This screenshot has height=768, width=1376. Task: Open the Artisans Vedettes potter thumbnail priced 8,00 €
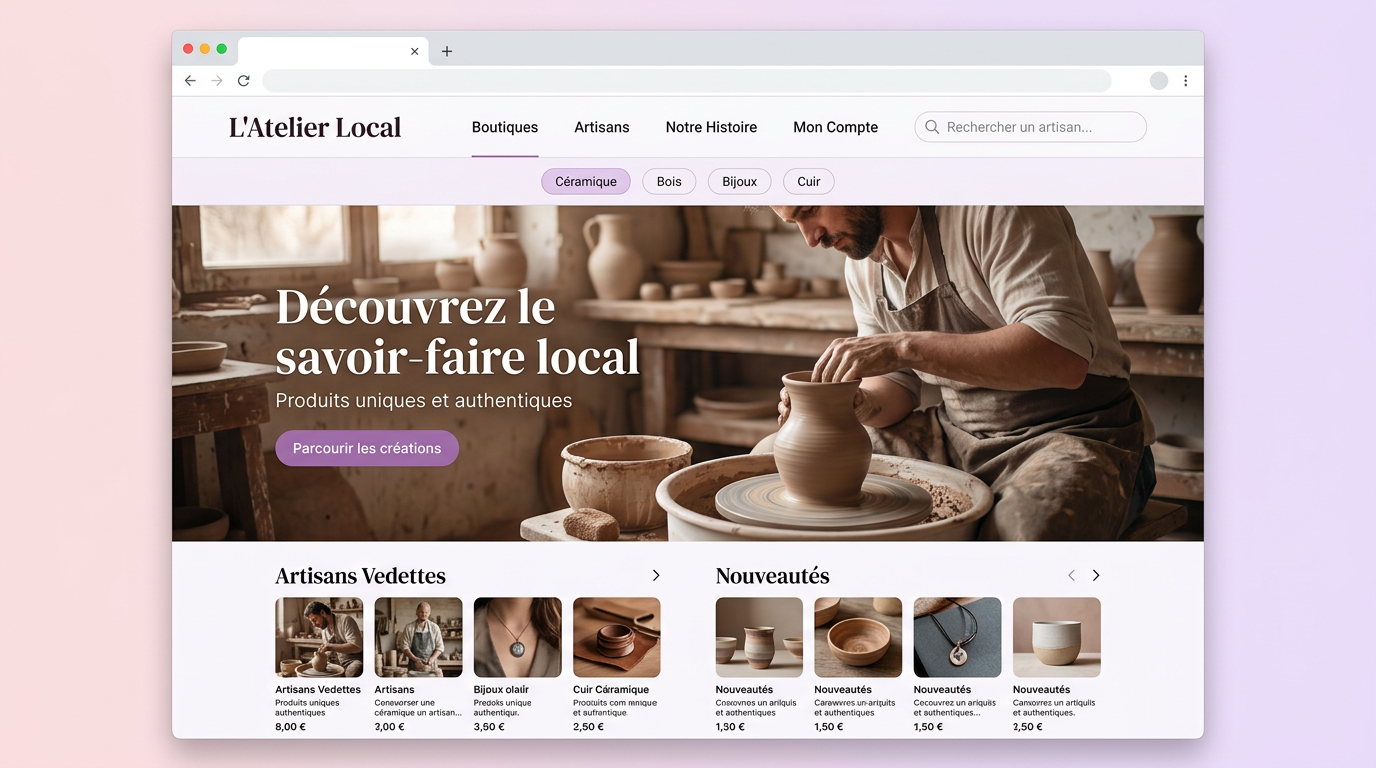point(319,637)
